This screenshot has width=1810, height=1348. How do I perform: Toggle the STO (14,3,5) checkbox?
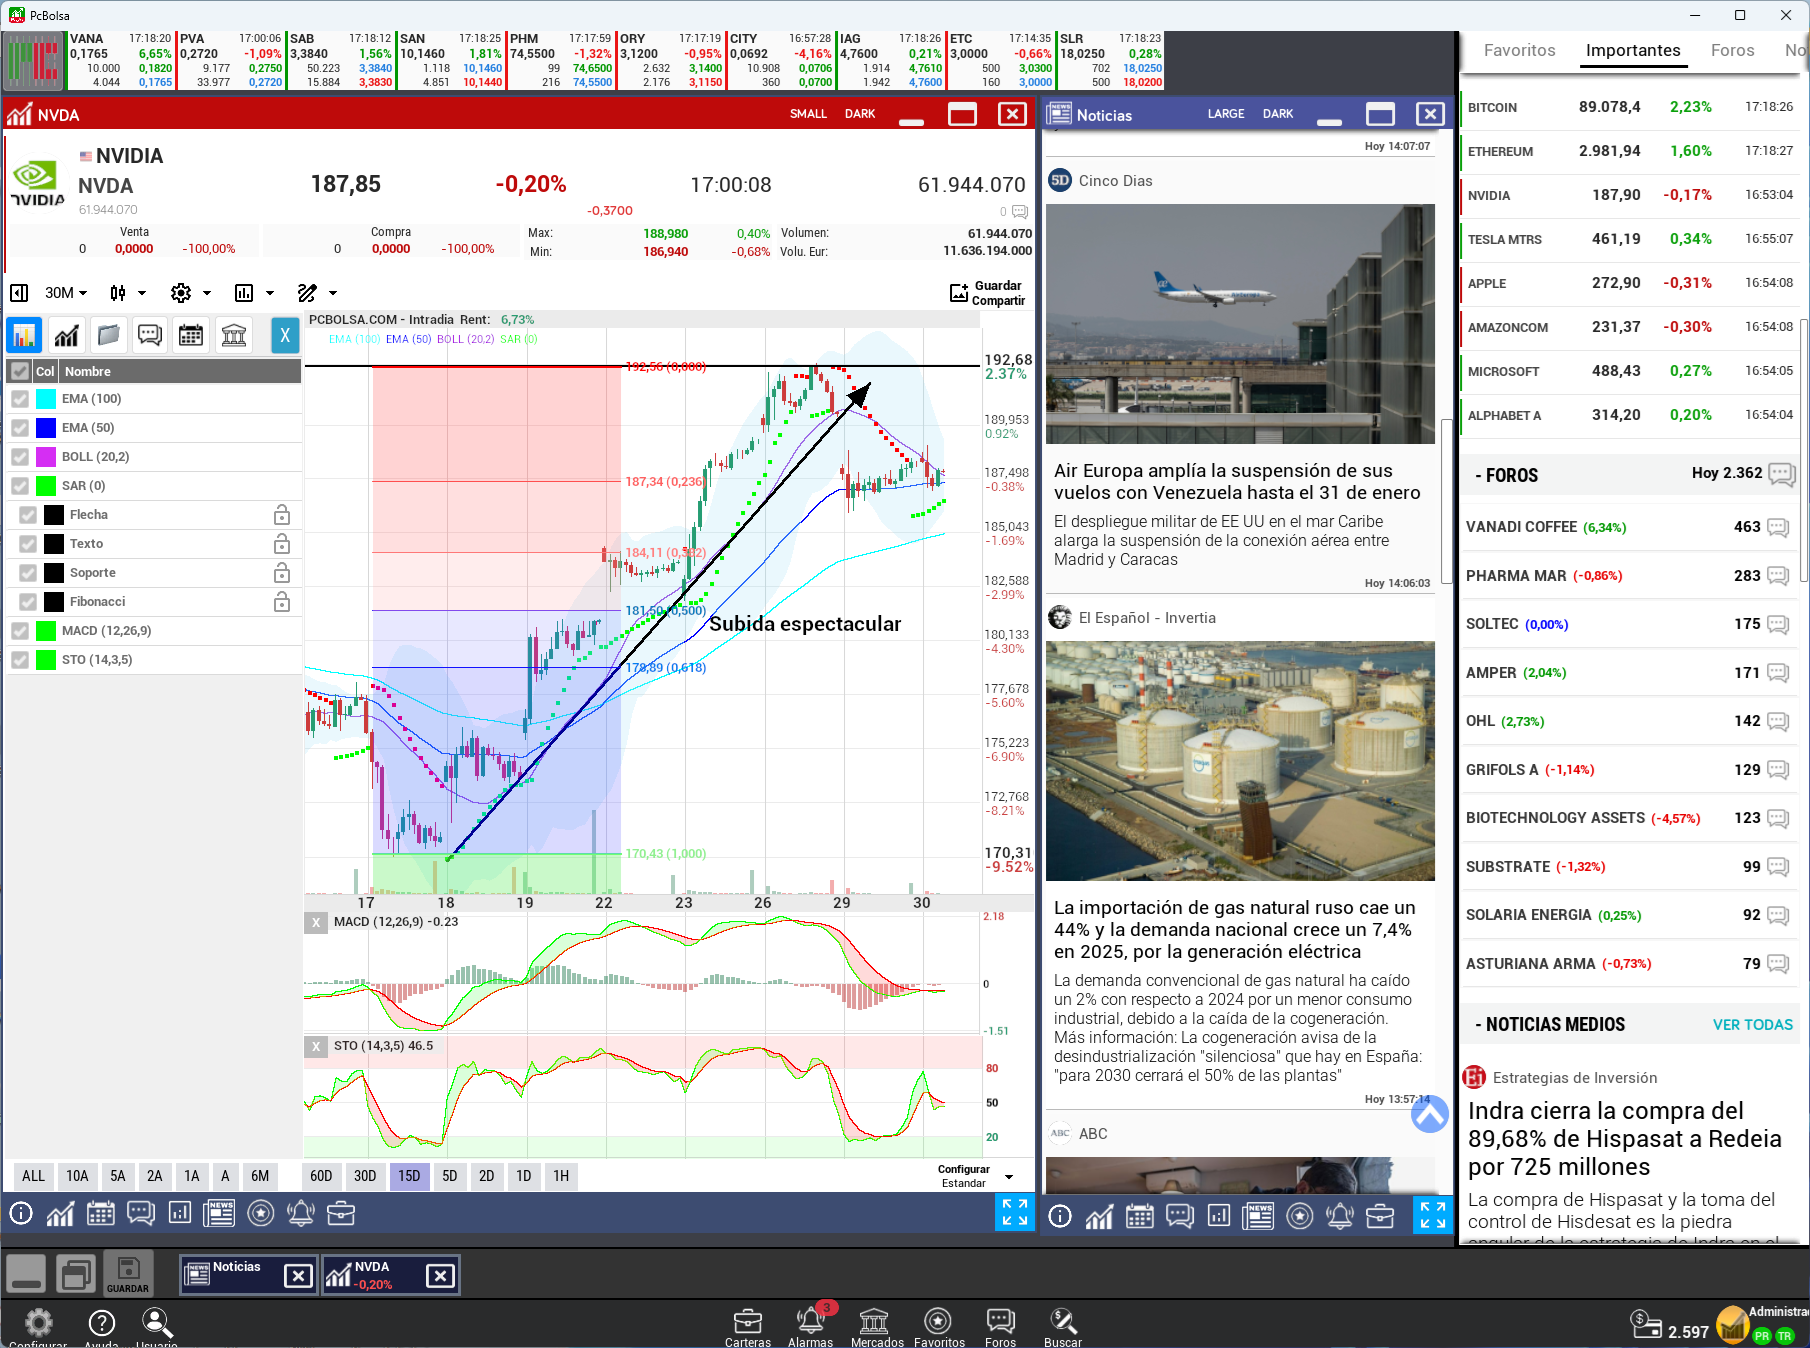point(20,660)
